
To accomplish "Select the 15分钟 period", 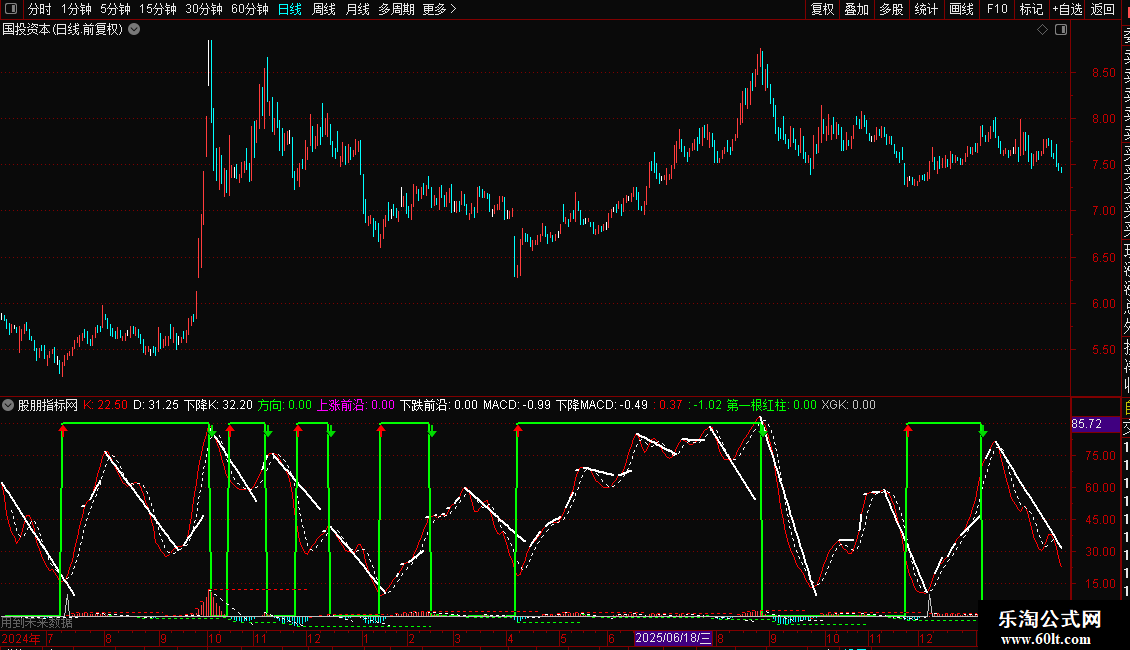I will tap(158, 9).
